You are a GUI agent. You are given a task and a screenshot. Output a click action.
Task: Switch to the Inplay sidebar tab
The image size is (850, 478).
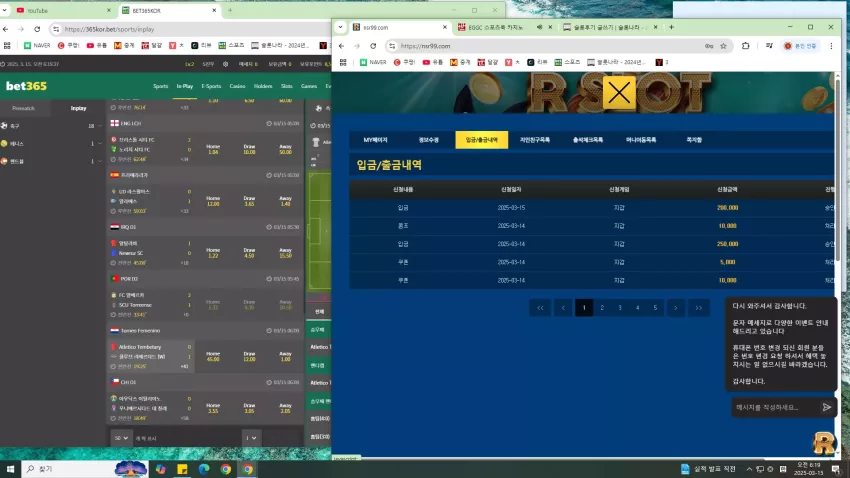coord(78,108)
